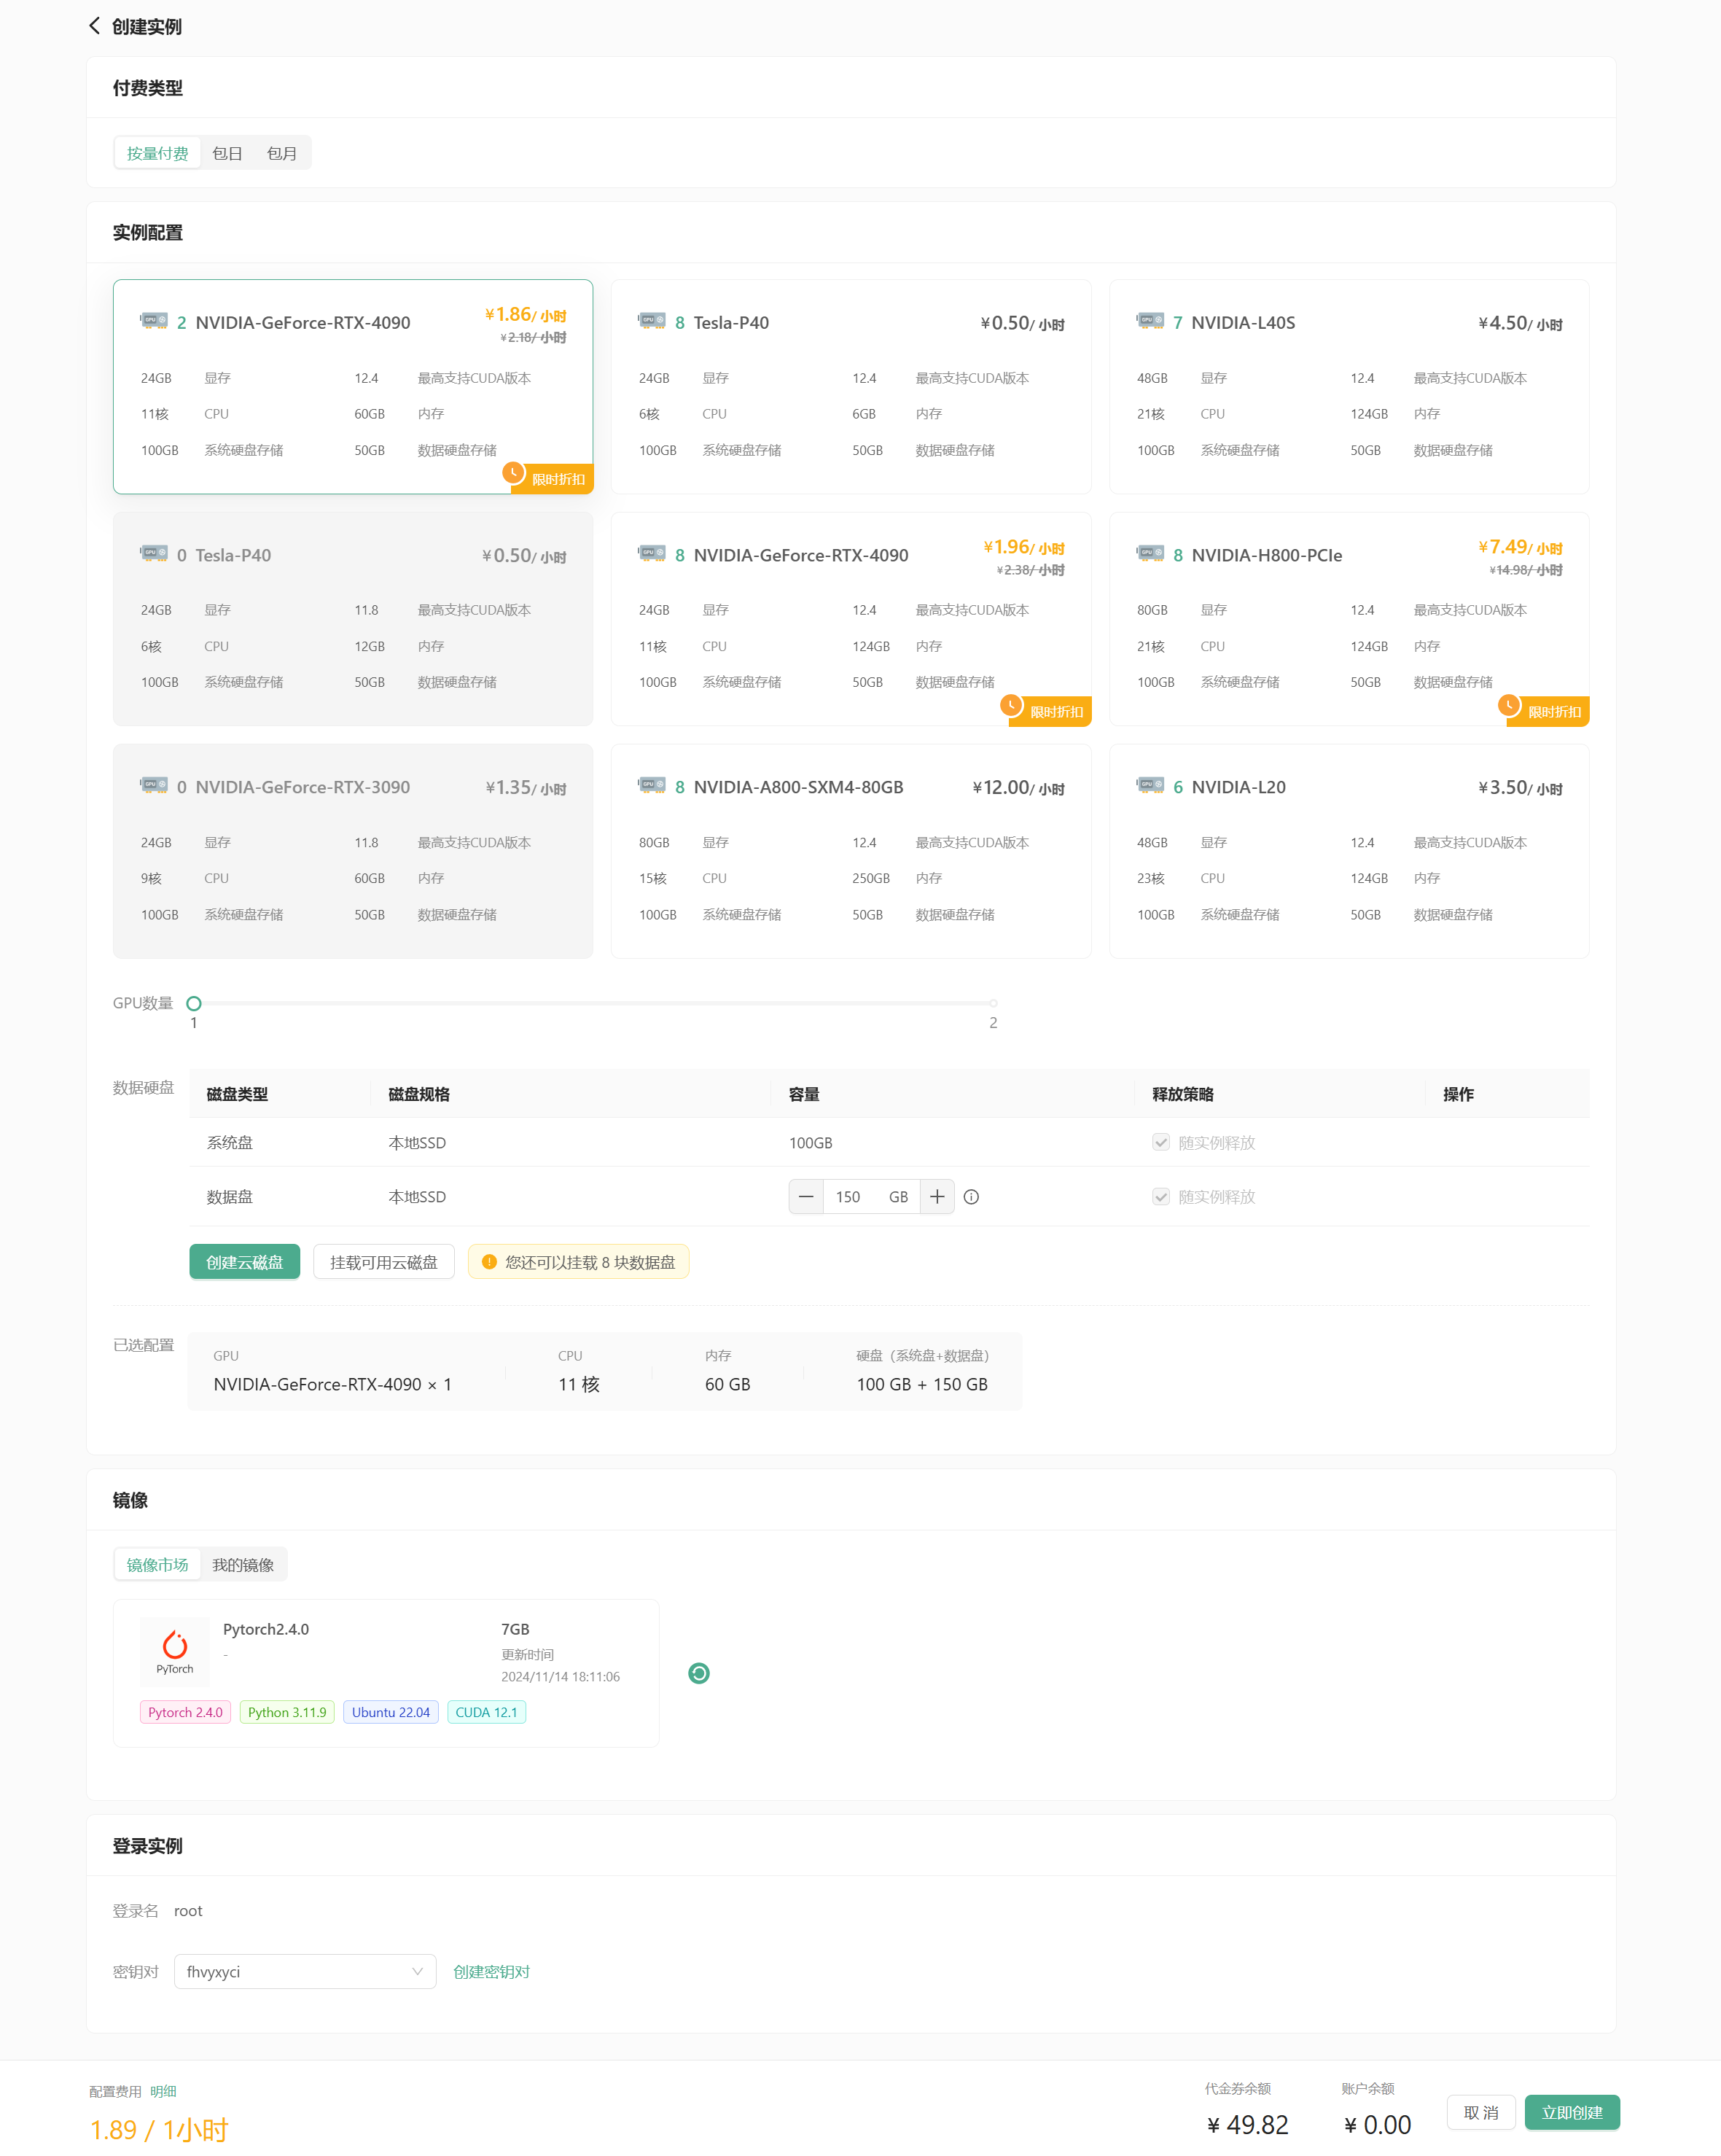The height and width of the screenshot is (2156, 1721).
Task: Click 限时折扣 badge on H800-PCIe card
Action: [x=1544, y=710]
